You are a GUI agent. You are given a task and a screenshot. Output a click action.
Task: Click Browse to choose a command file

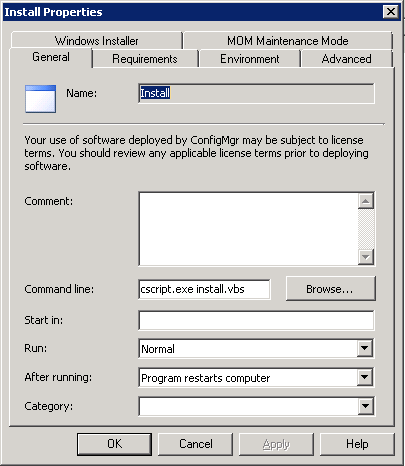point(330,289)
